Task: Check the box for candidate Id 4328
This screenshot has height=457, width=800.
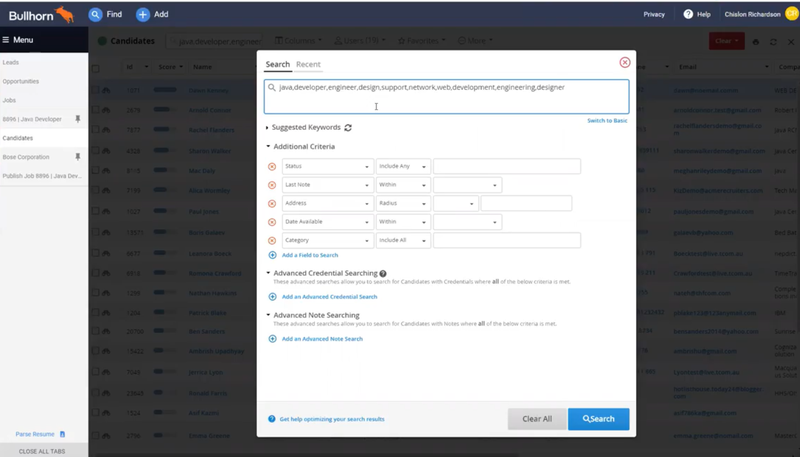Action: click(95, 150)
